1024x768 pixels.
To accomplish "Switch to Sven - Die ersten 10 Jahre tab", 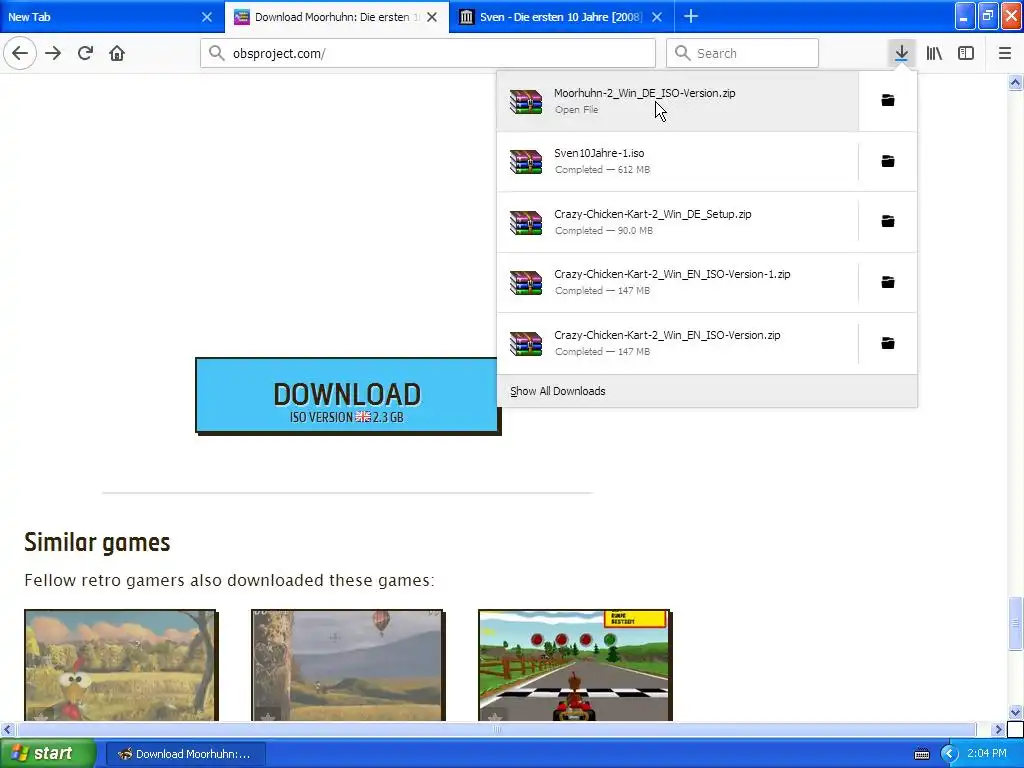I will click(562, 17).
